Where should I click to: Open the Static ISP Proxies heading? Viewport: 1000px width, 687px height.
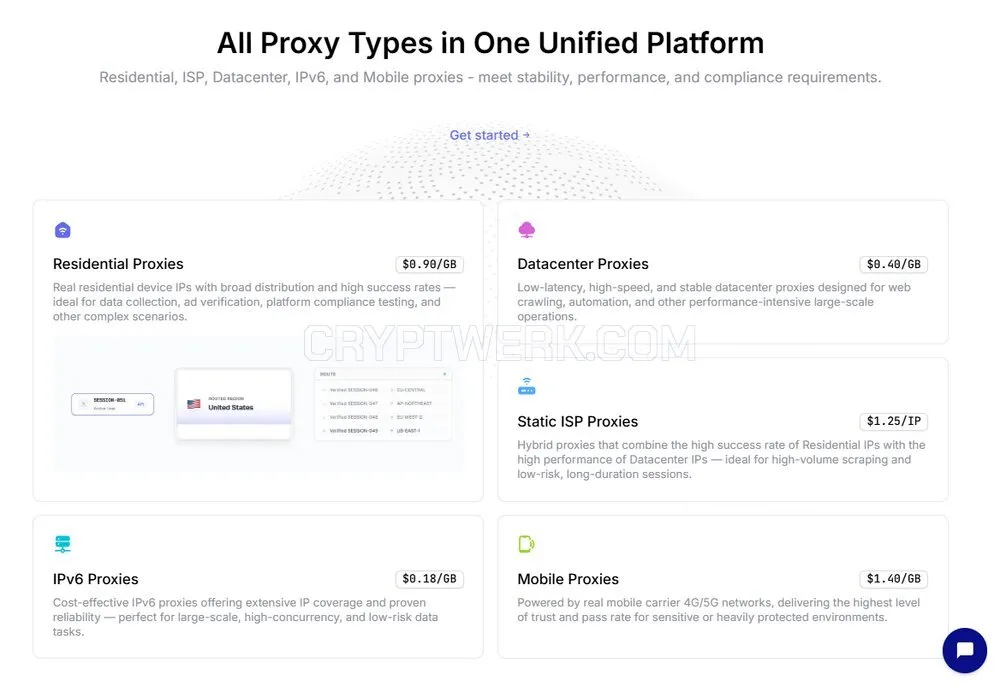point(578,422)
